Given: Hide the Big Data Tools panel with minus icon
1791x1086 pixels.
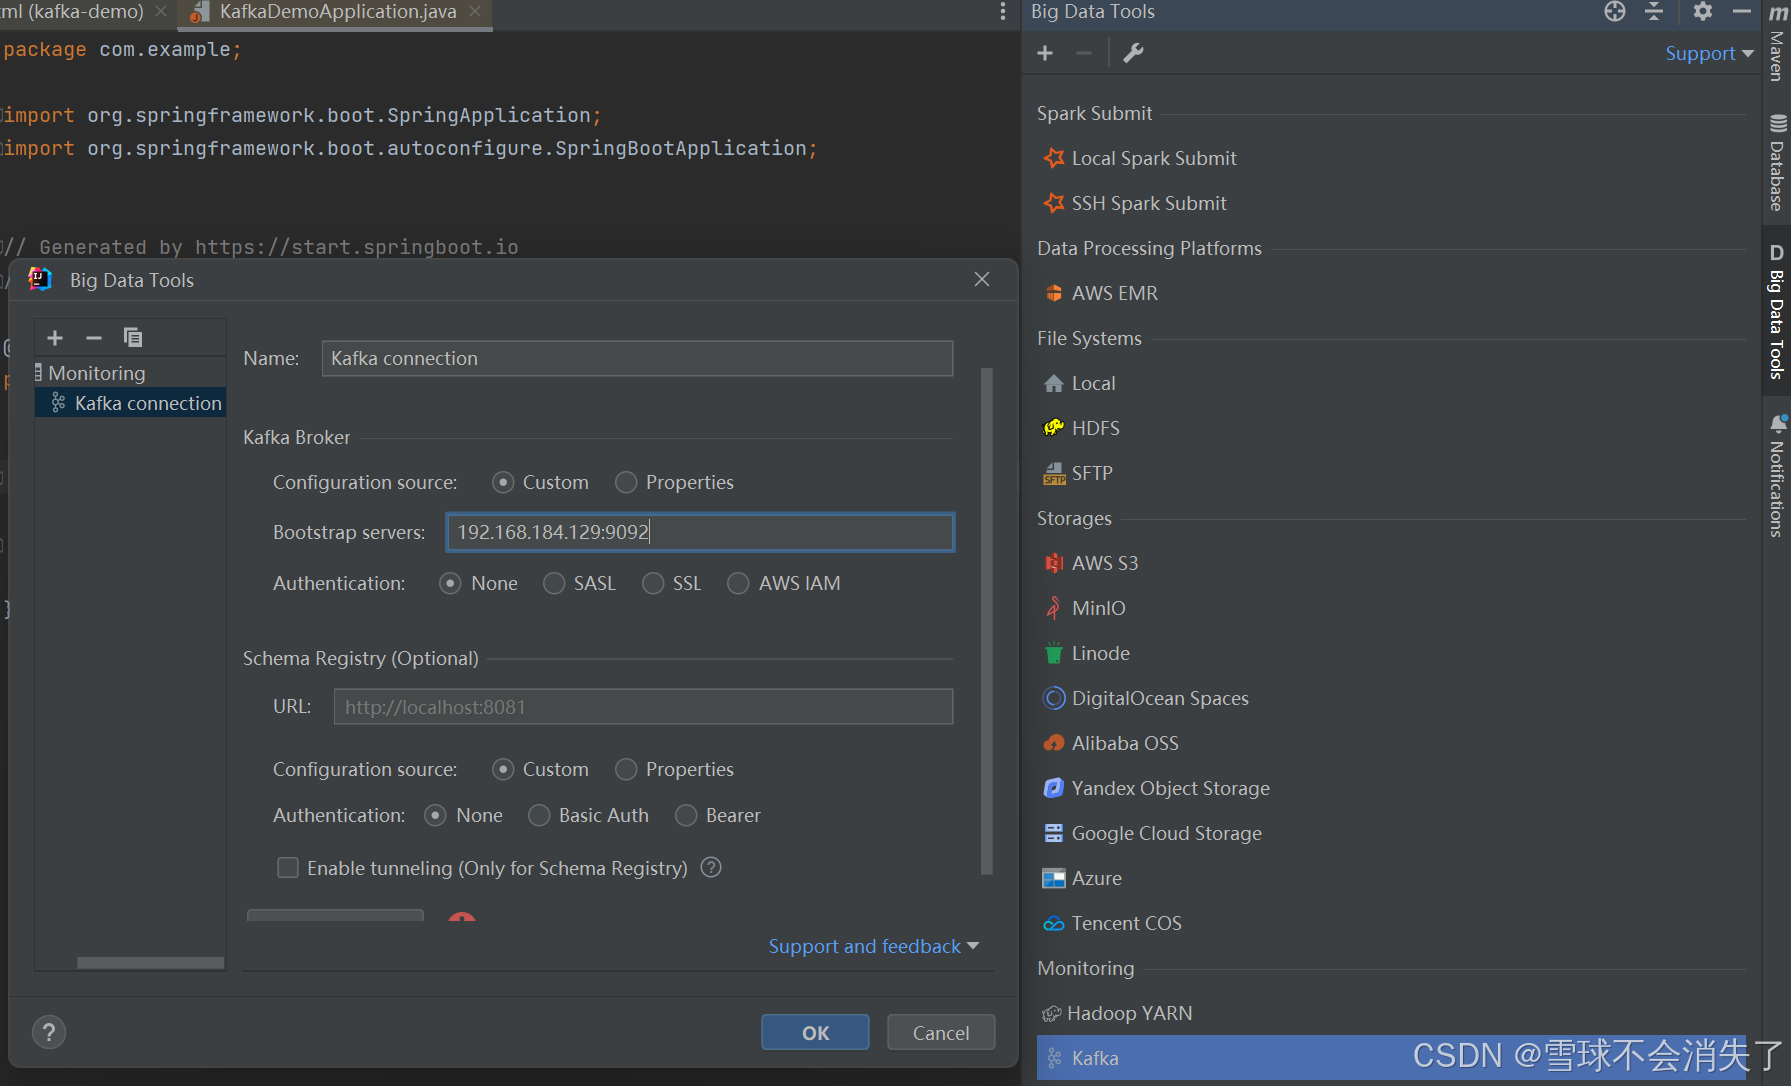Looking at the screenshot, I should pos(1742,11).
